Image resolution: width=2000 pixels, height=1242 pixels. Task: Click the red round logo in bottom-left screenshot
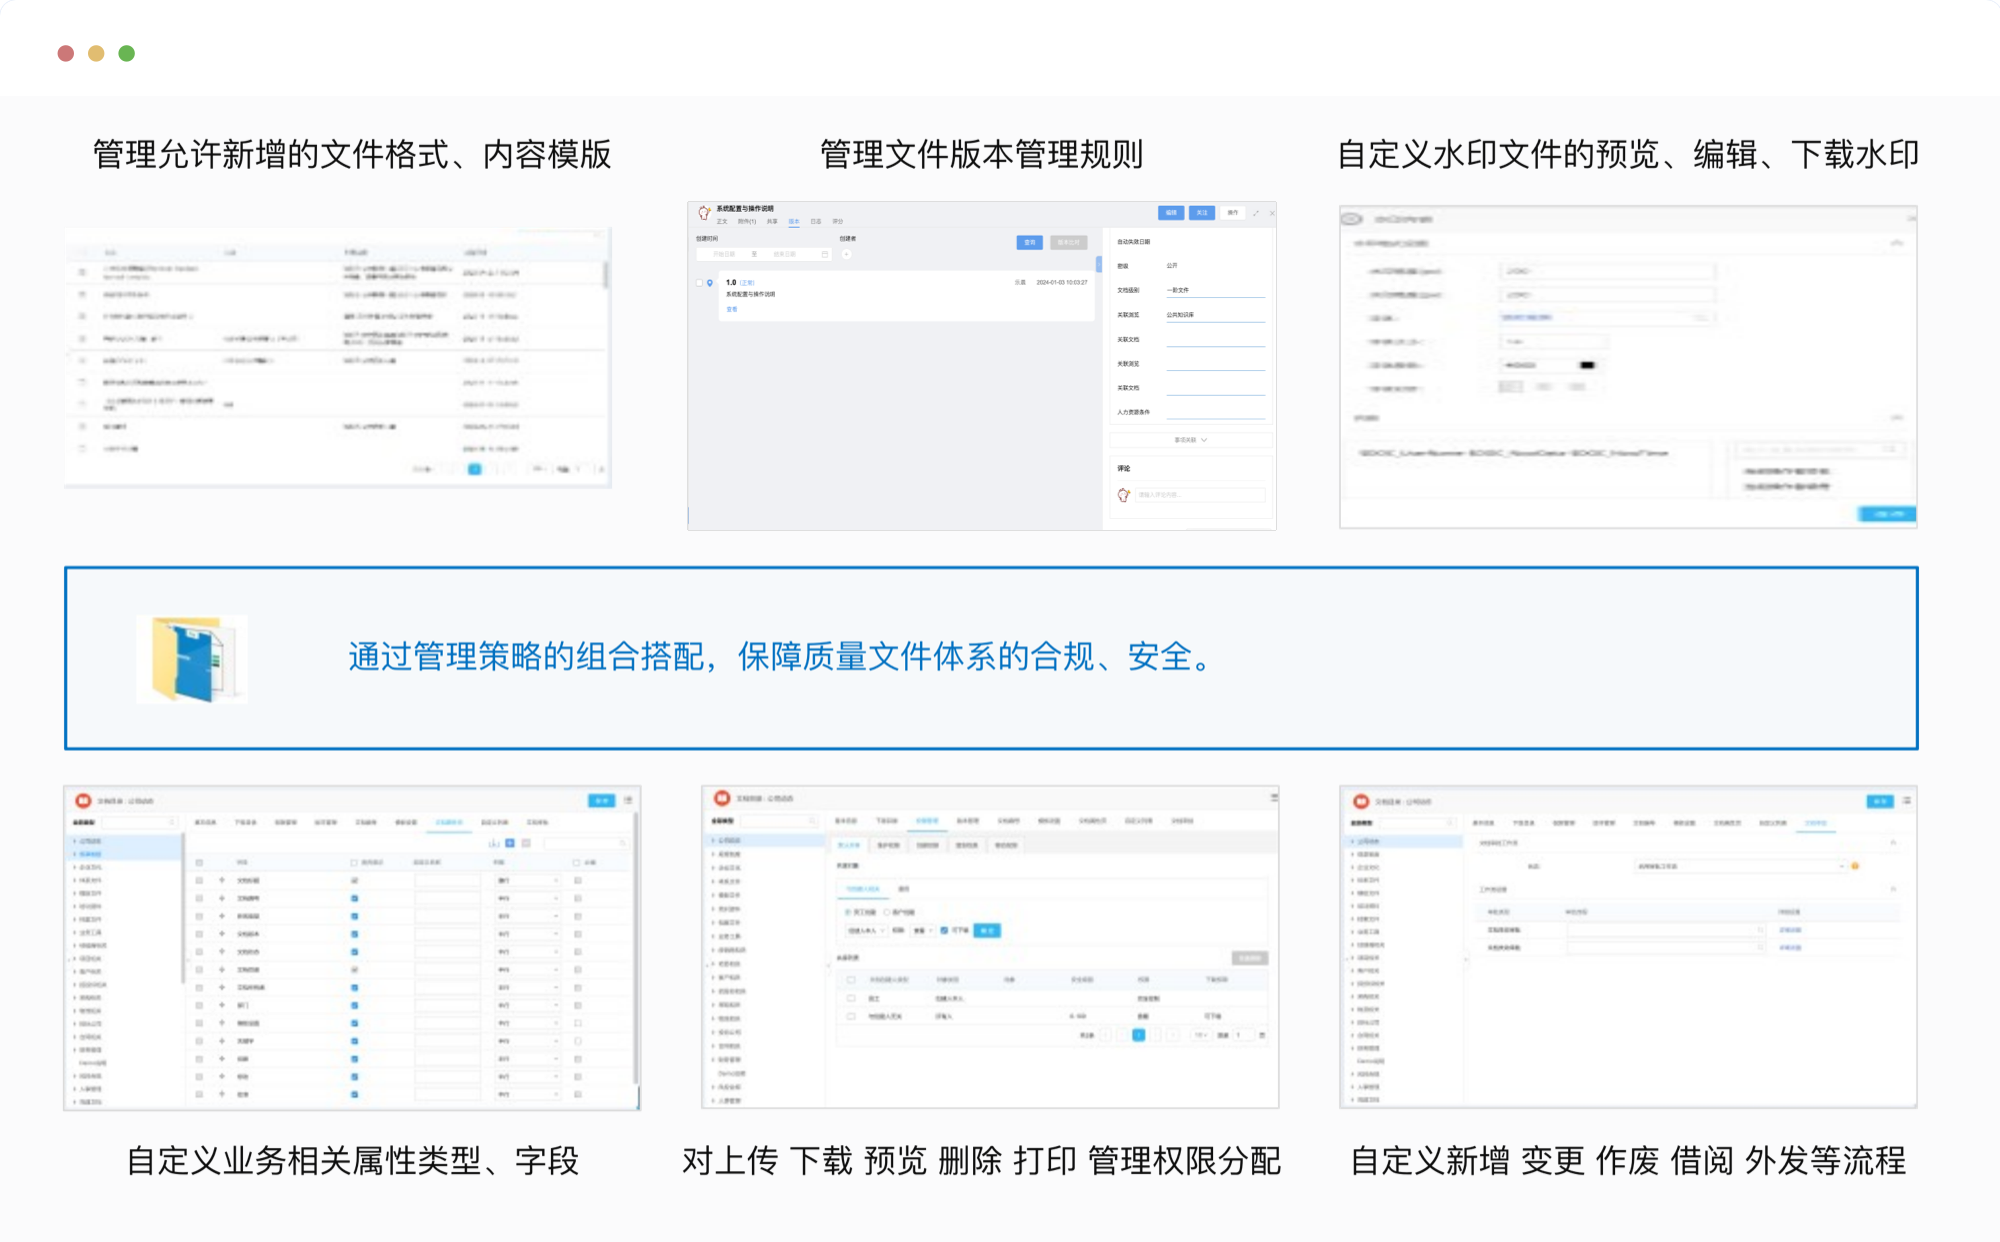click(x=83, y=801)
